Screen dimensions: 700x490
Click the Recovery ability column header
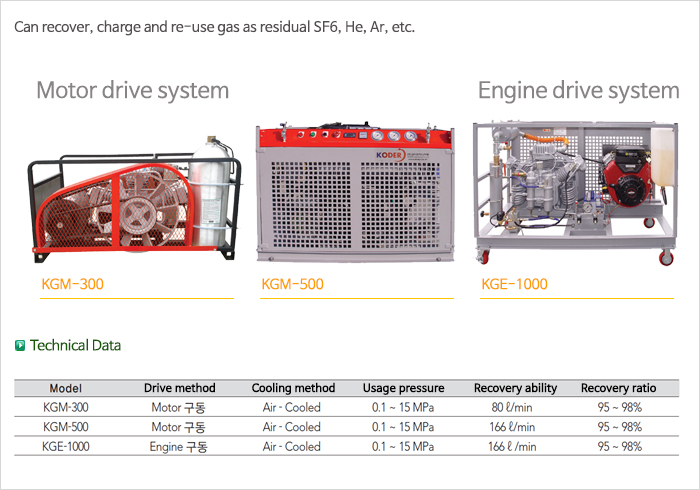pyautogui.click(x=516, y=388)
